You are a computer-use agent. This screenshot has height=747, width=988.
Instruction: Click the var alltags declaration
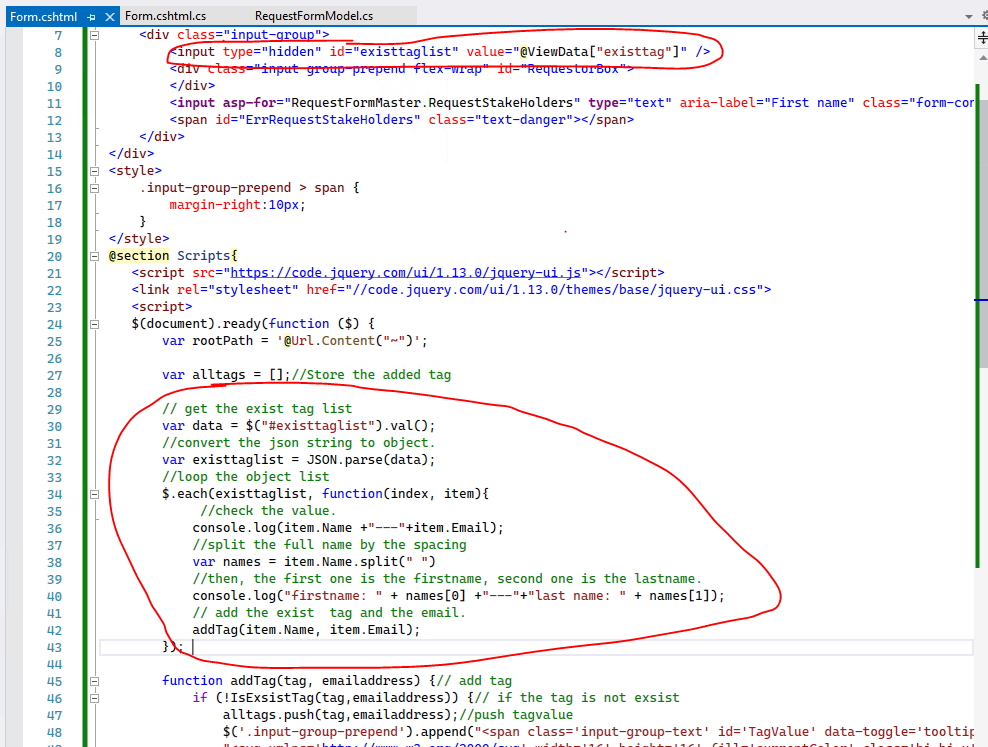[226, 375]
